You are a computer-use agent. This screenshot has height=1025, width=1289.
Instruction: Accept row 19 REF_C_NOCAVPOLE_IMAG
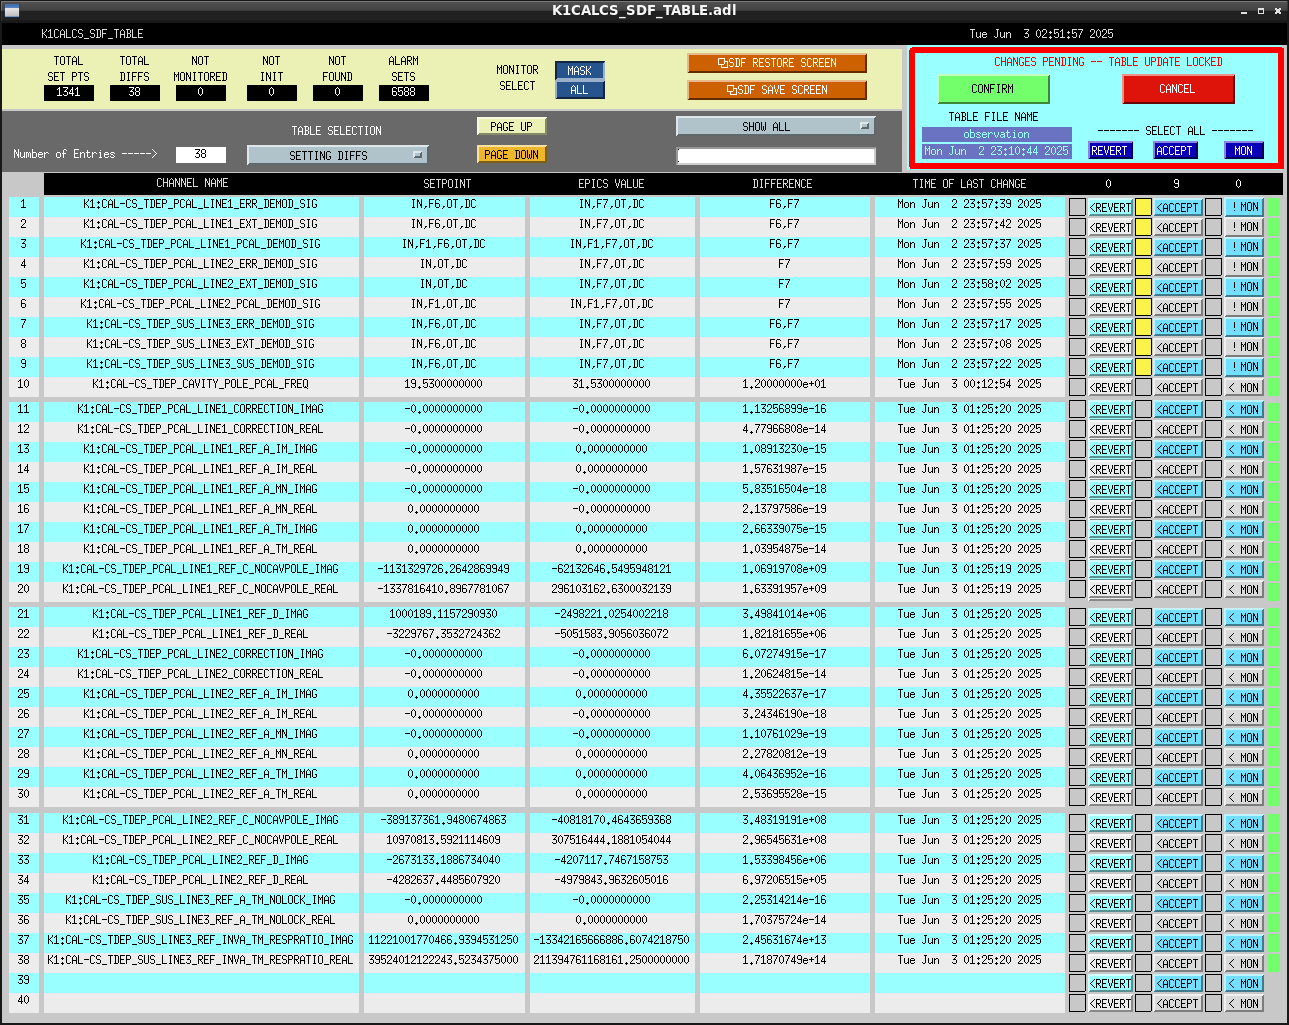coord(1178,570)
